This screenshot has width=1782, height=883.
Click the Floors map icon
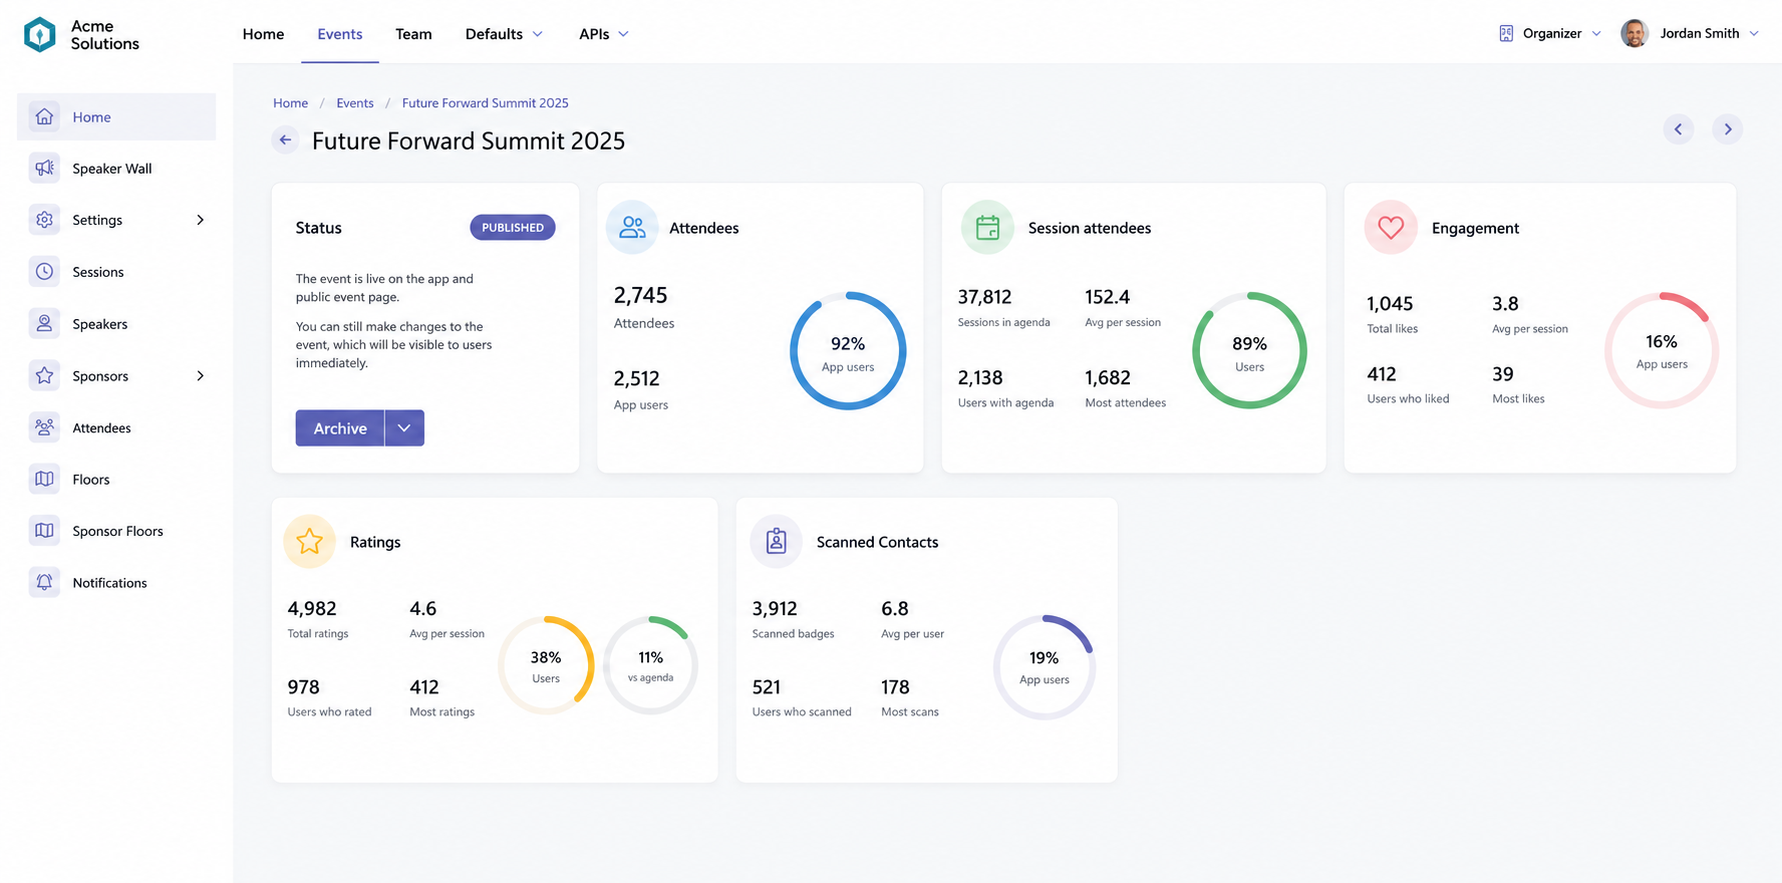[x=44, y=479]
